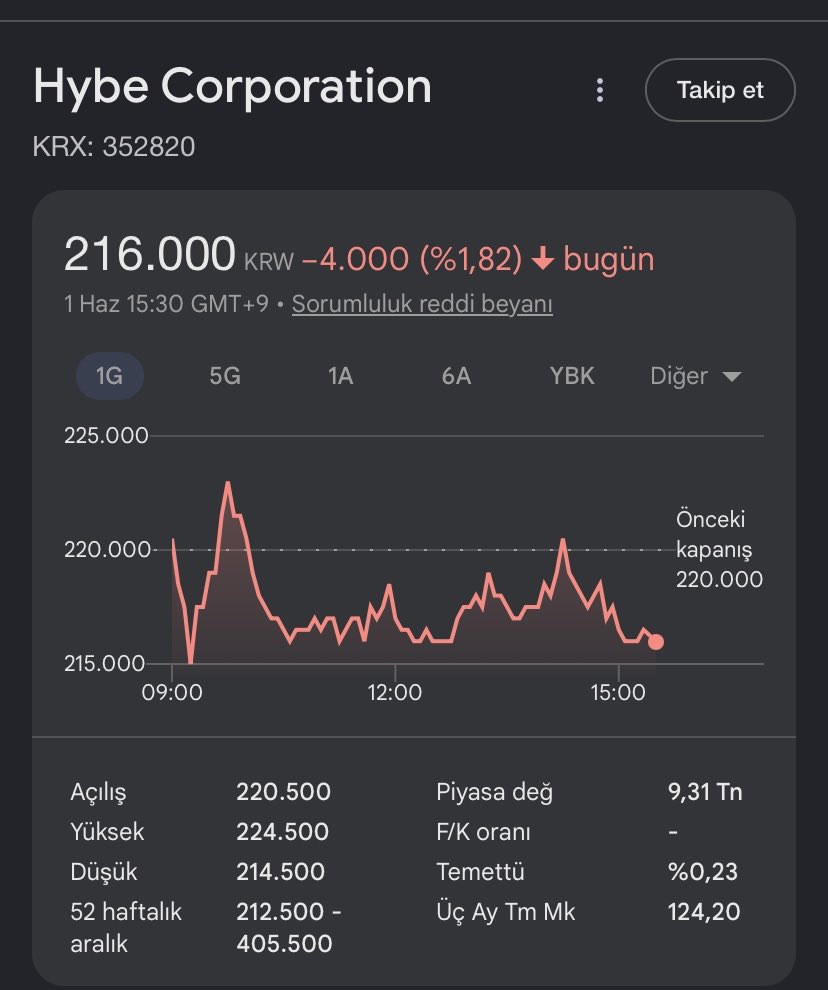Click the 215.000 y-axis label
This screenshot has width=828, height=990.
click(105, 663)
